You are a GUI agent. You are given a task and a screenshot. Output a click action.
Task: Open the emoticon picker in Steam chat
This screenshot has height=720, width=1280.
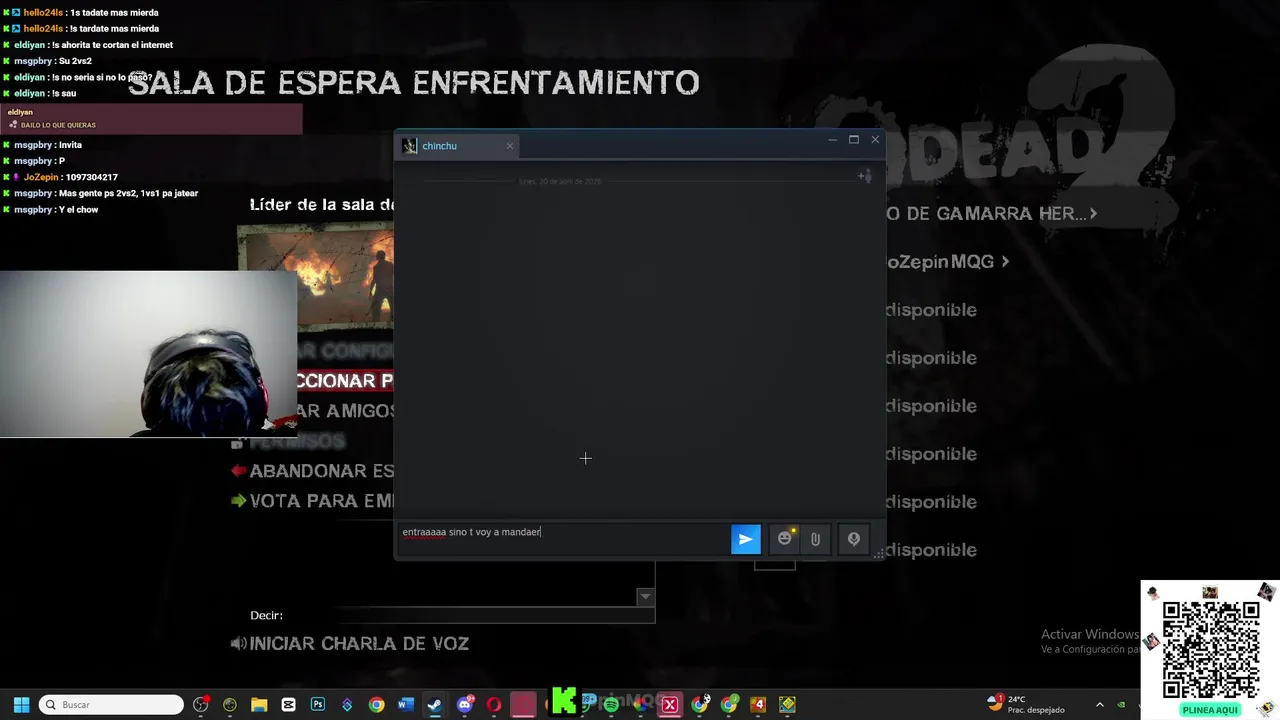[x=785, y=539]
